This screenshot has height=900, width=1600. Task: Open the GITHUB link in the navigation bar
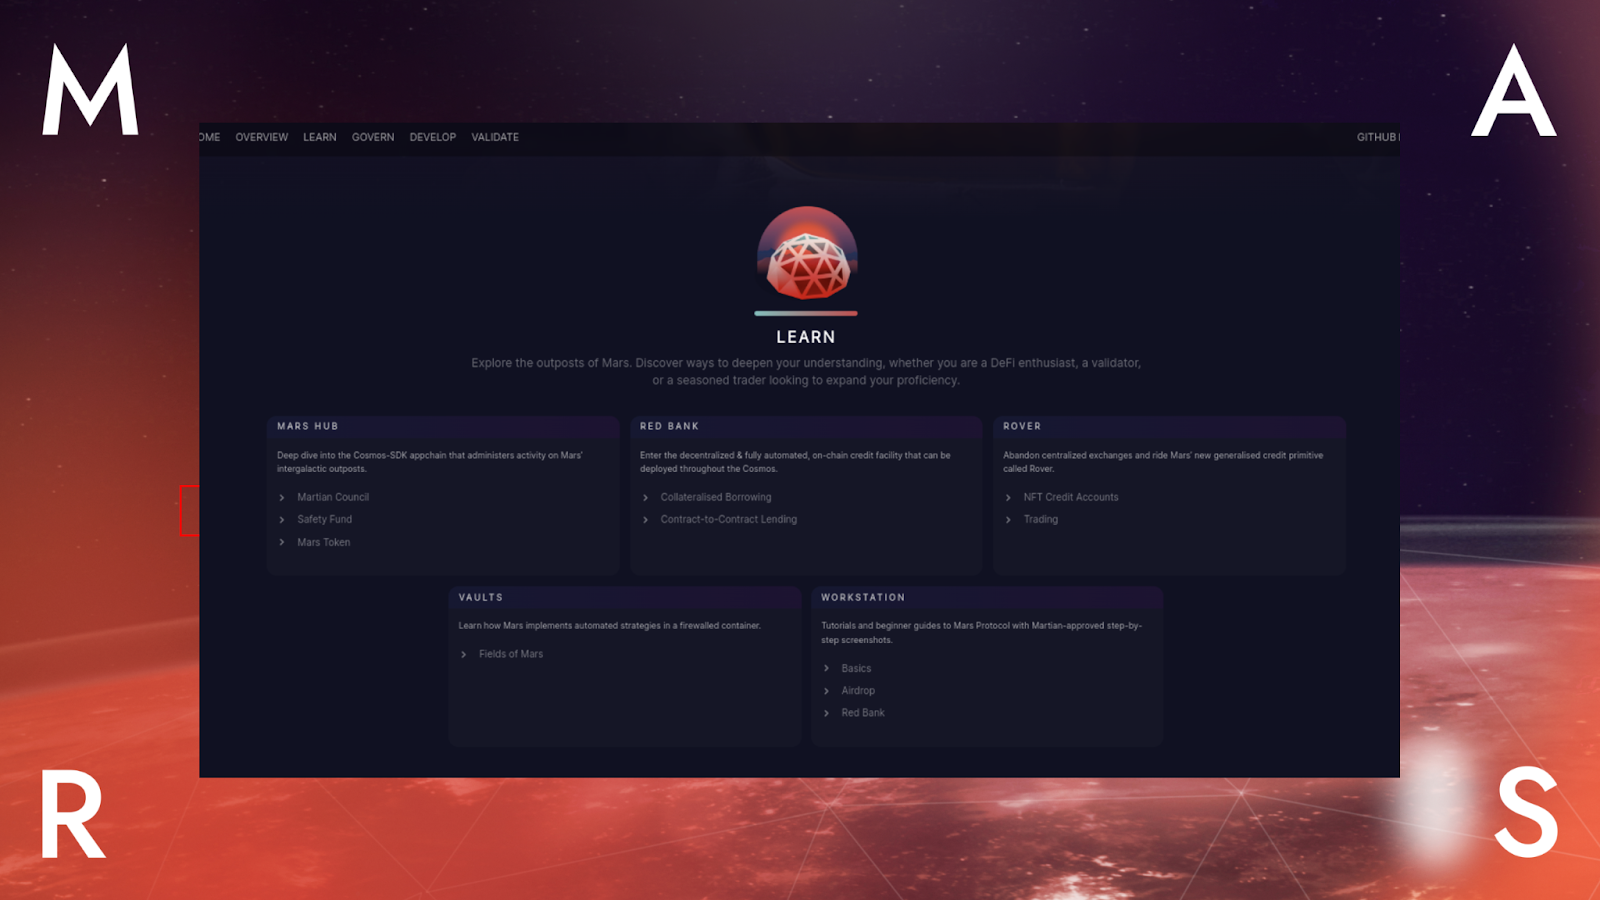1377,137
